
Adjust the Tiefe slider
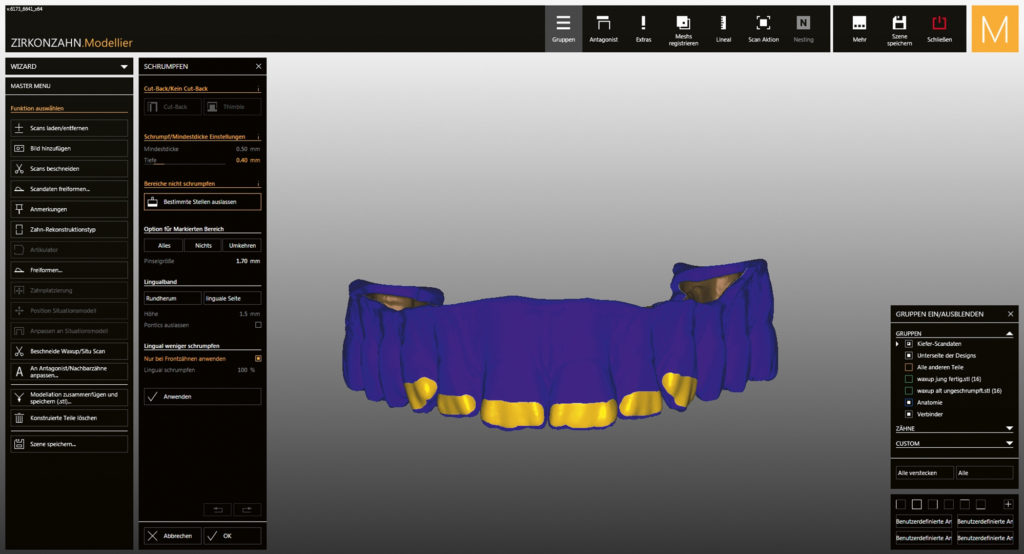tap(185, 163)
